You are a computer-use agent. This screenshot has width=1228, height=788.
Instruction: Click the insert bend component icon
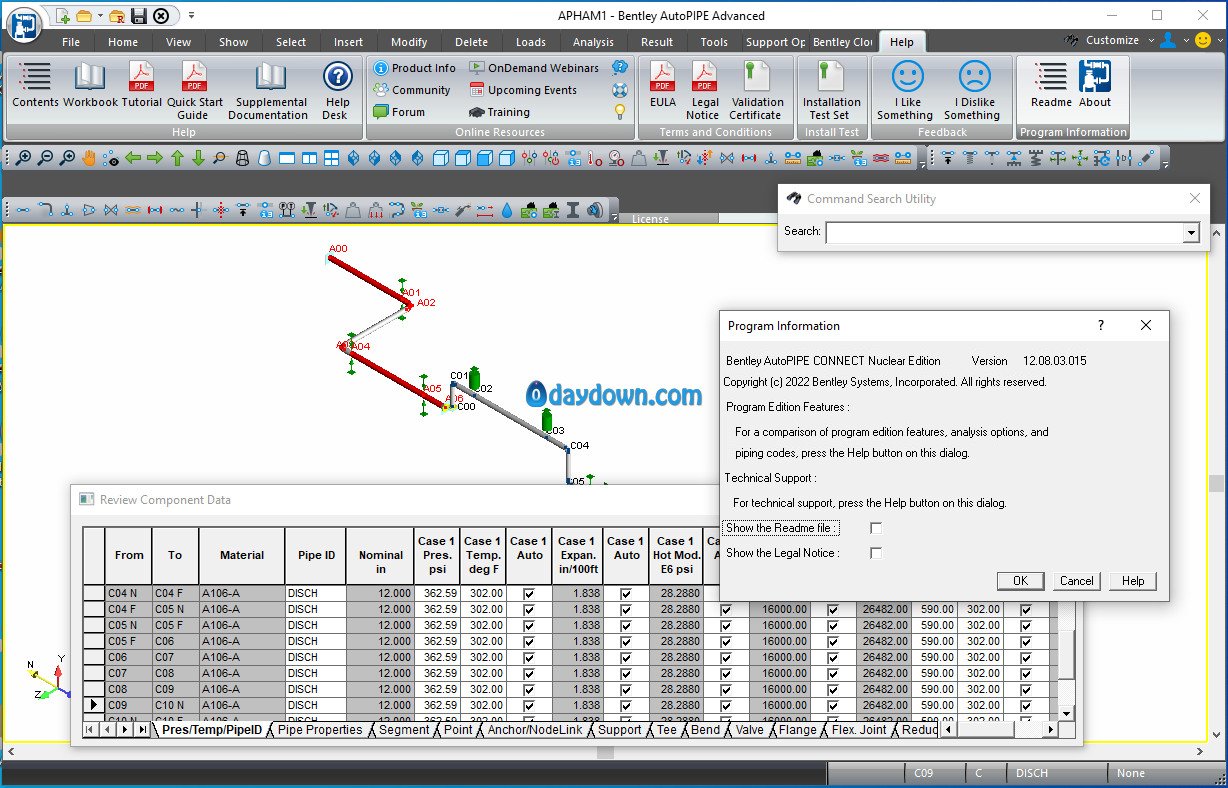coord(45,210)
